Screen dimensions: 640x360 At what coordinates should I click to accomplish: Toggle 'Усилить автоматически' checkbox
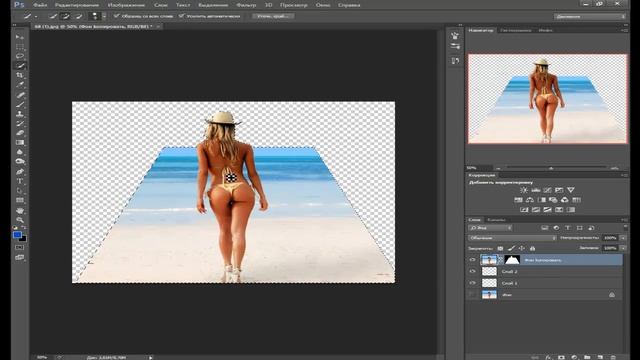[x=181, y=16]
